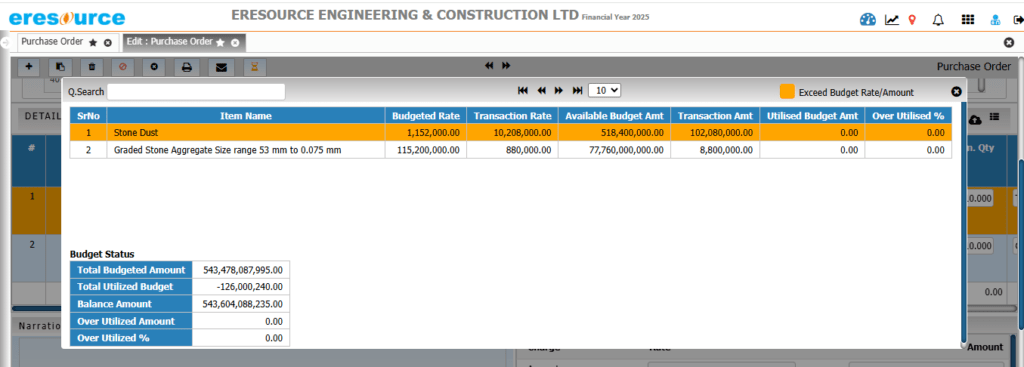Viewport: 1024px width, 367px height.
Task: Click transaction amount 102,080,000.00
Action: 721,133
